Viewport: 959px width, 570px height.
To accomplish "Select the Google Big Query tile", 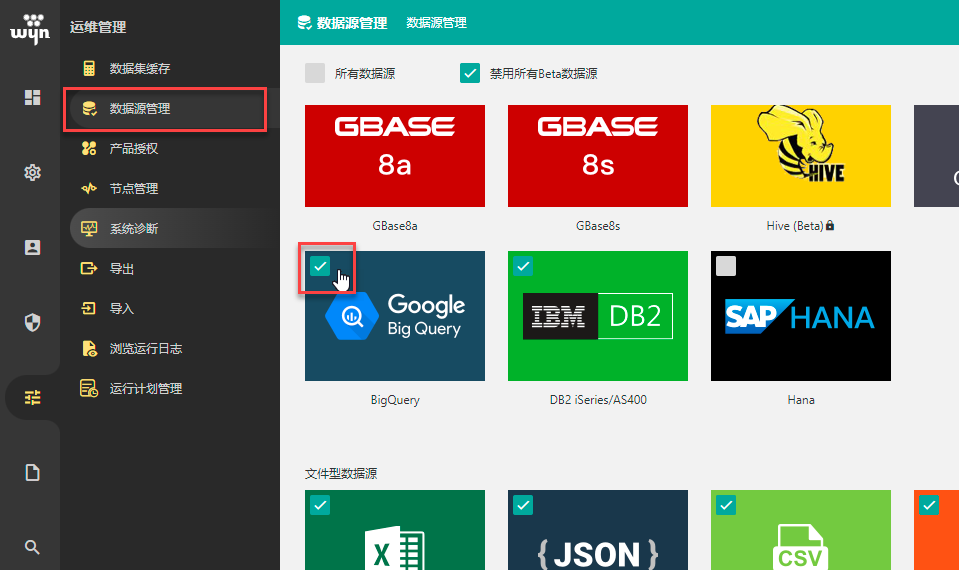I will point(395,316).
